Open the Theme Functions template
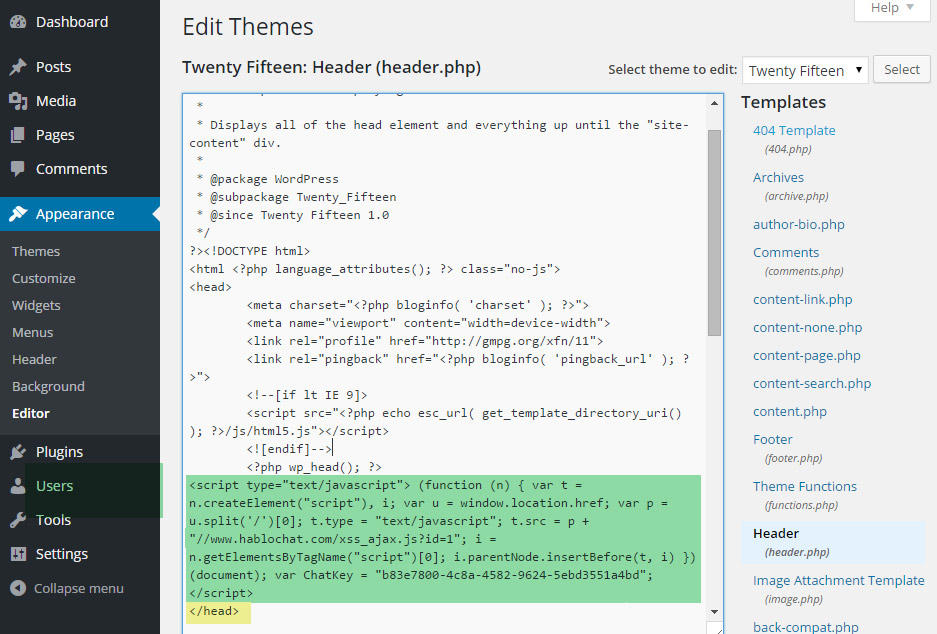Viewport: 937px width, 634px height. [x=804, y=486]
